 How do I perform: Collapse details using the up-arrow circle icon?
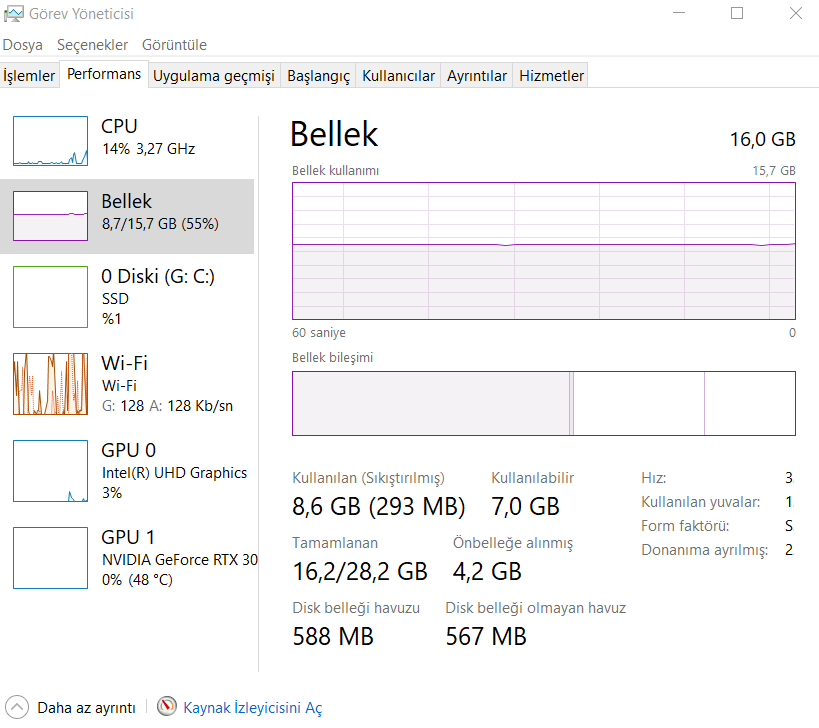(x=18, y=707)
